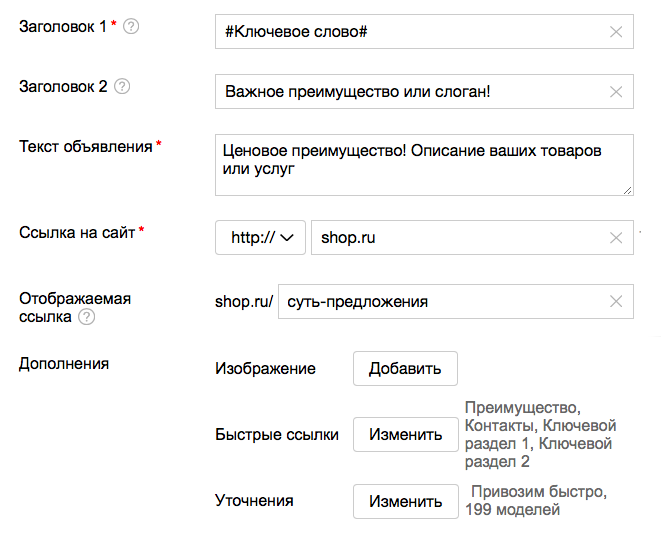Click the shop.ru/ prefix text
The image size is (661, 544).
point(244,302)
